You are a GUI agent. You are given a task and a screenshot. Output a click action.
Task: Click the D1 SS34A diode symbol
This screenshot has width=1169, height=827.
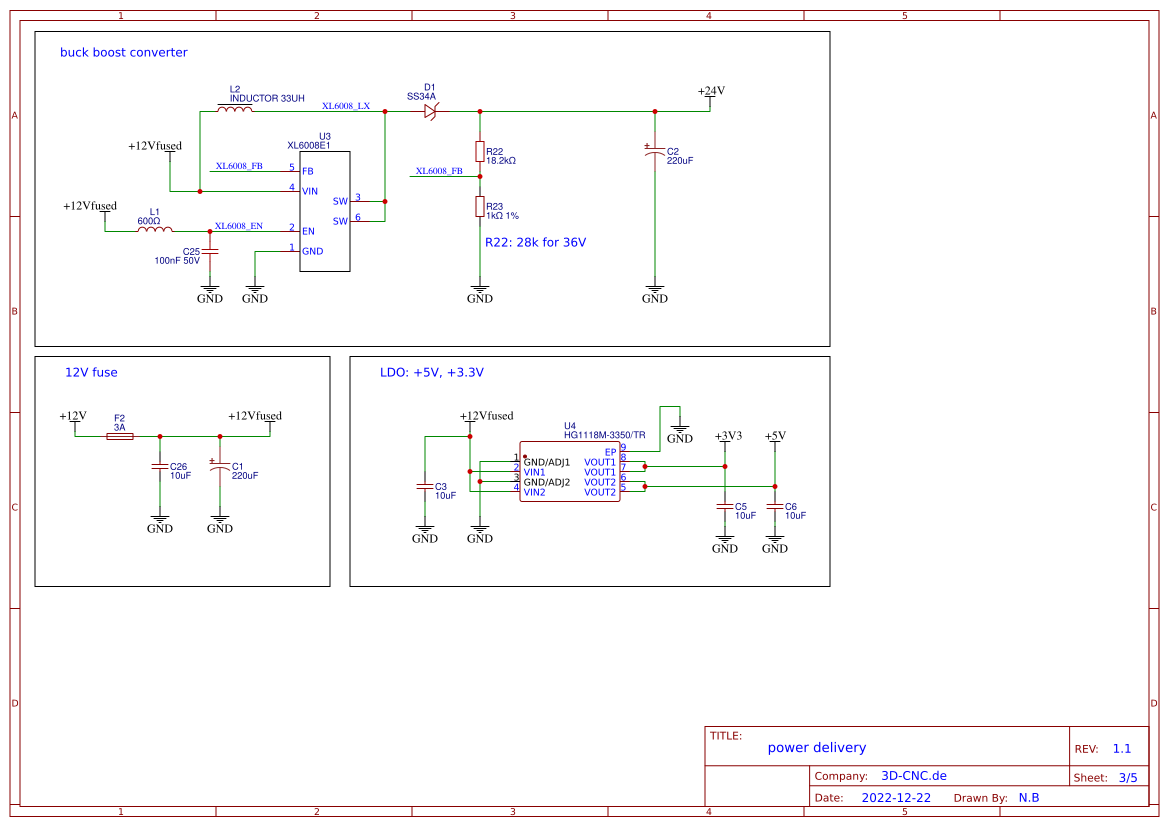430,112
